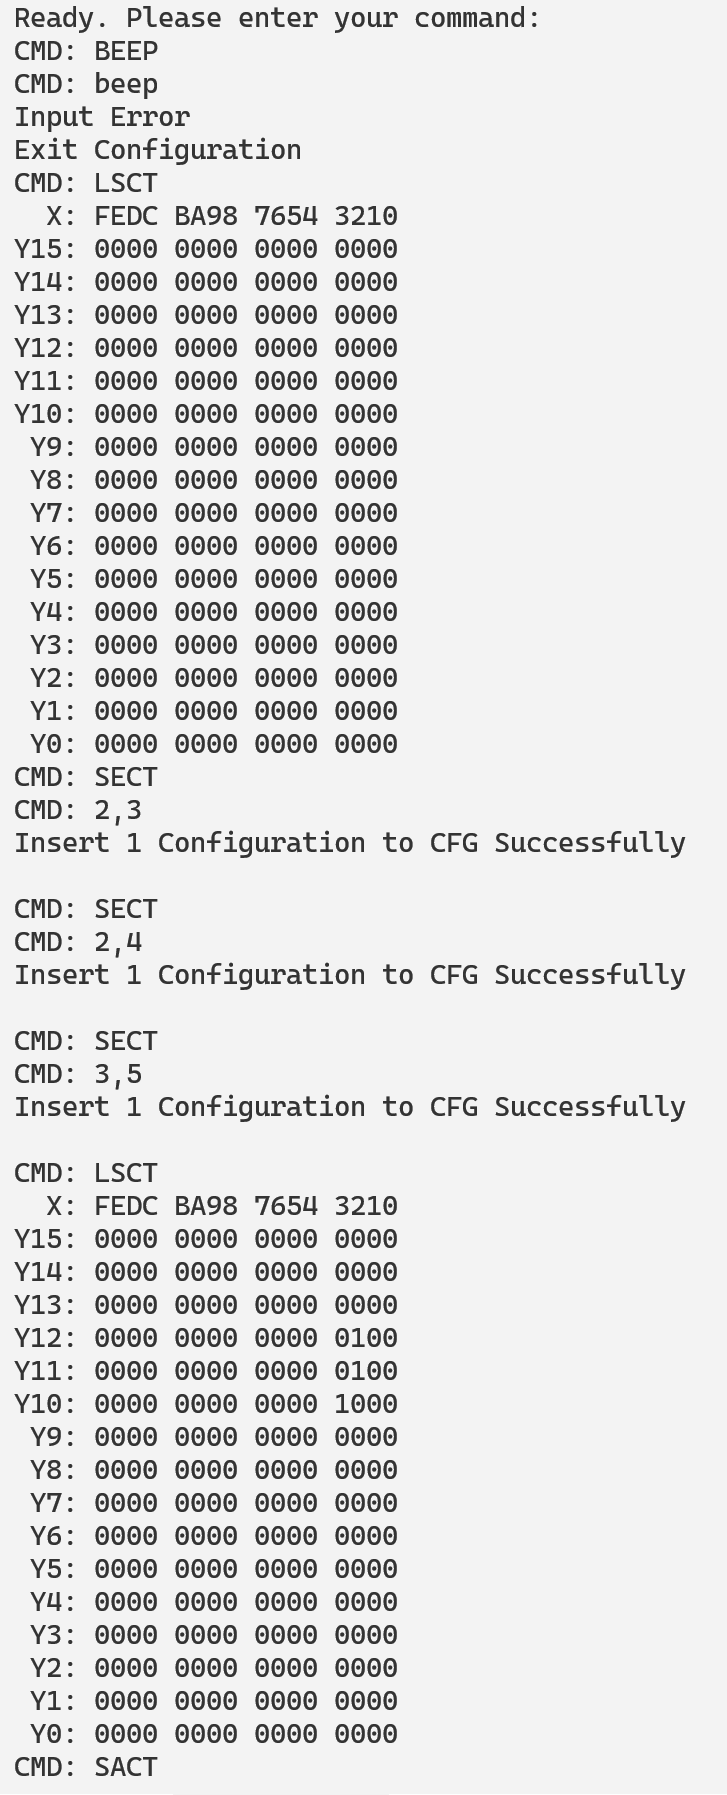The width and height of the screenshot is (727, 1795).
Task: Select the "Input Error" message
Action: pyautogui.click(x=102, y=117)
